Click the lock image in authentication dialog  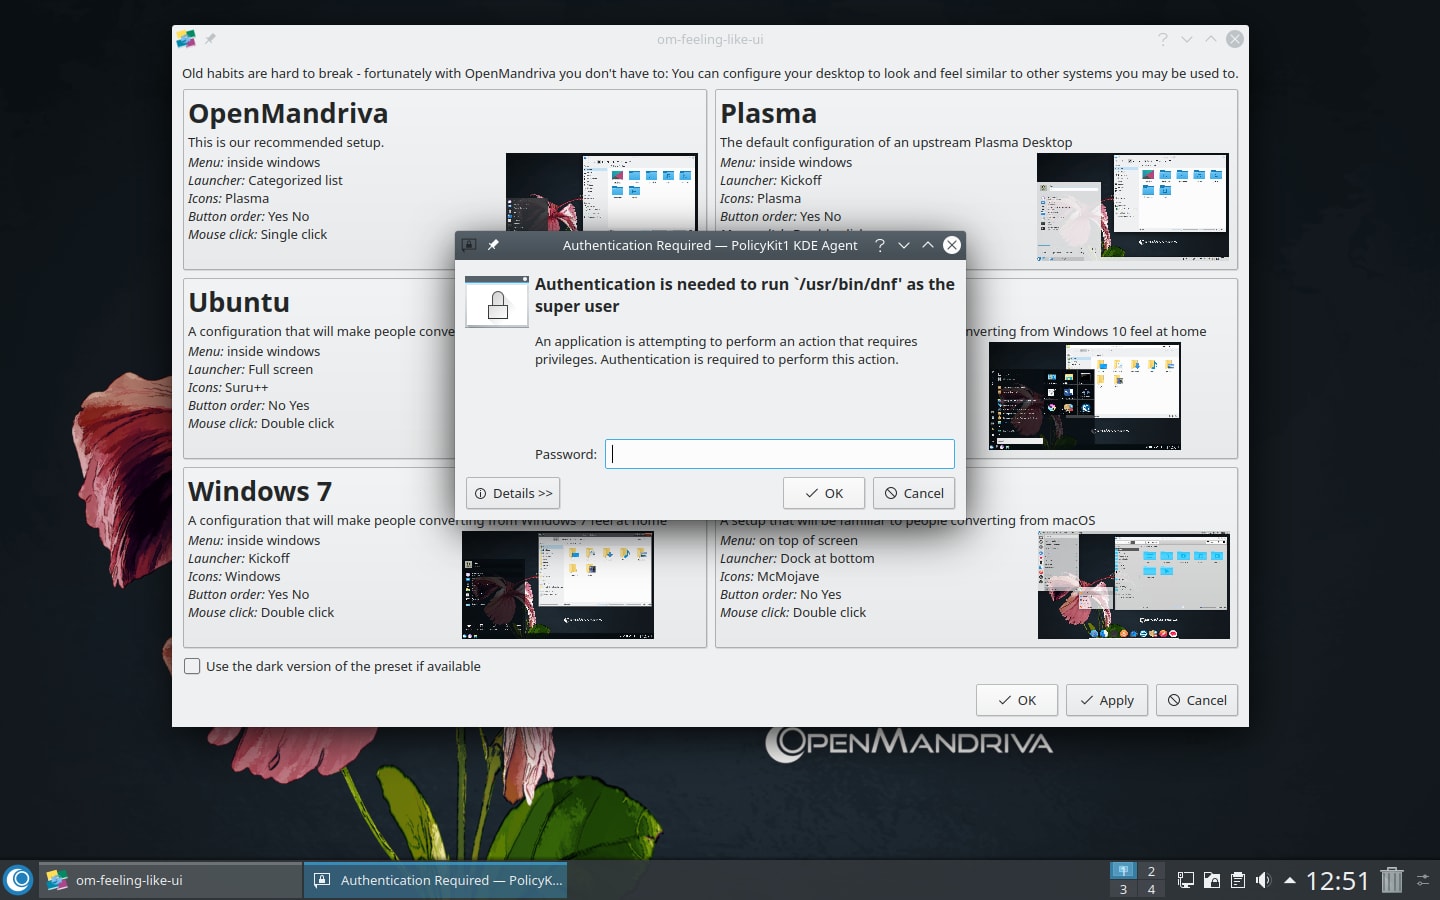pyautogui.click(x=497, y=302)
